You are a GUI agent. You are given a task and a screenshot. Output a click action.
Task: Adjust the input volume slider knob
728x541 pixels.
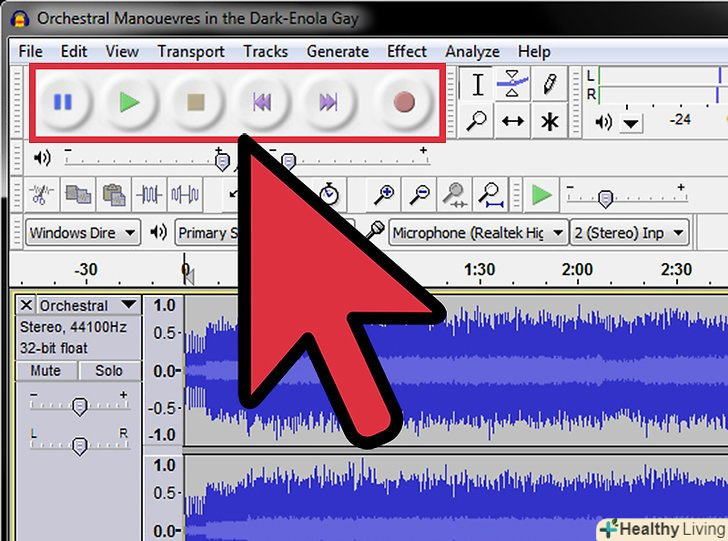pyautogui.click(x=289, y=162)
